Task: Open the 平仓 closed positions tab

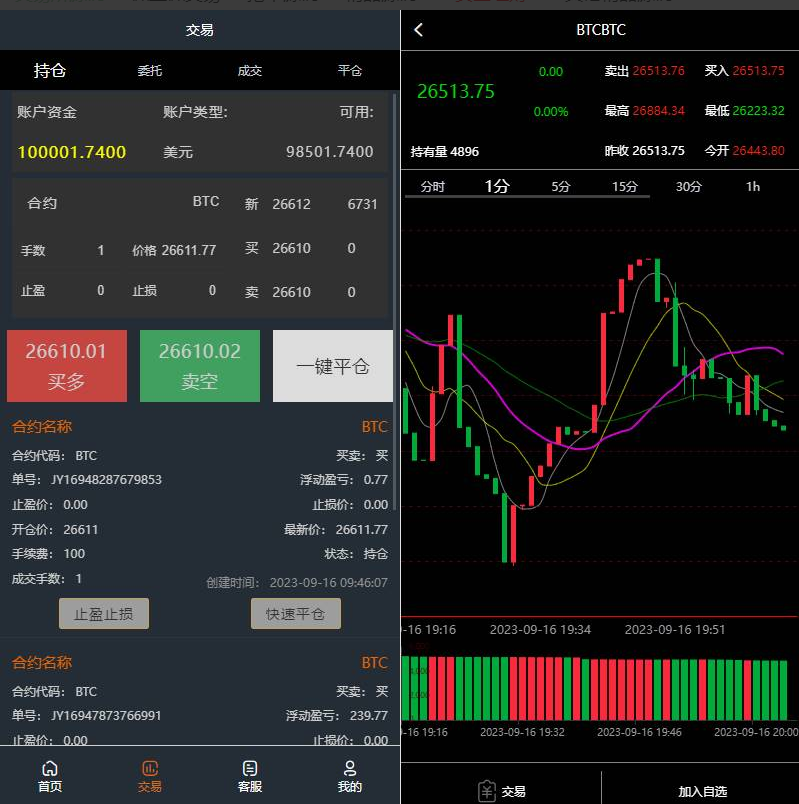Action: tap(349, 71)
